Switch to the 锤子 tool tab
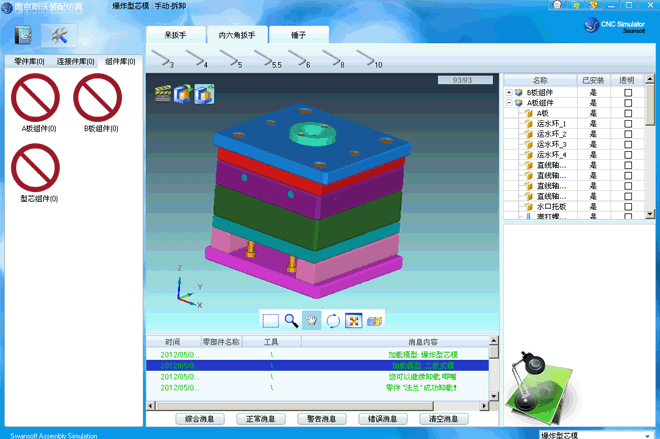 pos(298,35)
